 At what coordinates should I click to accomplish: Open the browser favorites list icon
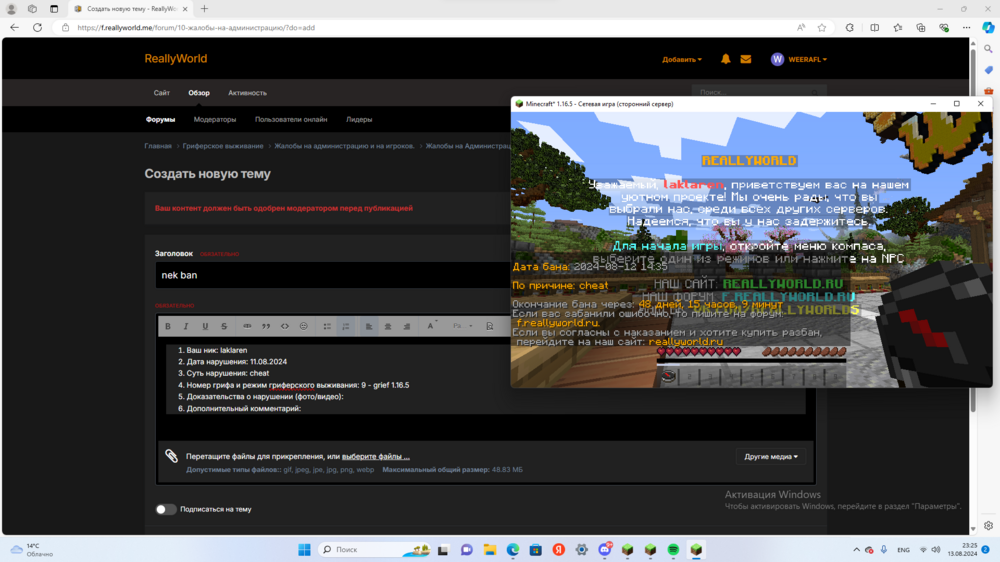pos(898,27)
